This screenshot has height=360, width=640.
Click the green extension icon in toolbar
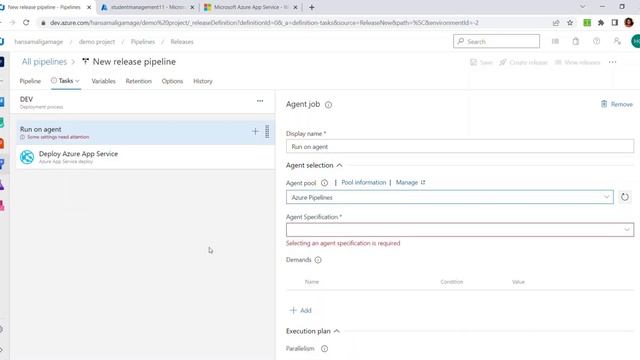point(587,23)
